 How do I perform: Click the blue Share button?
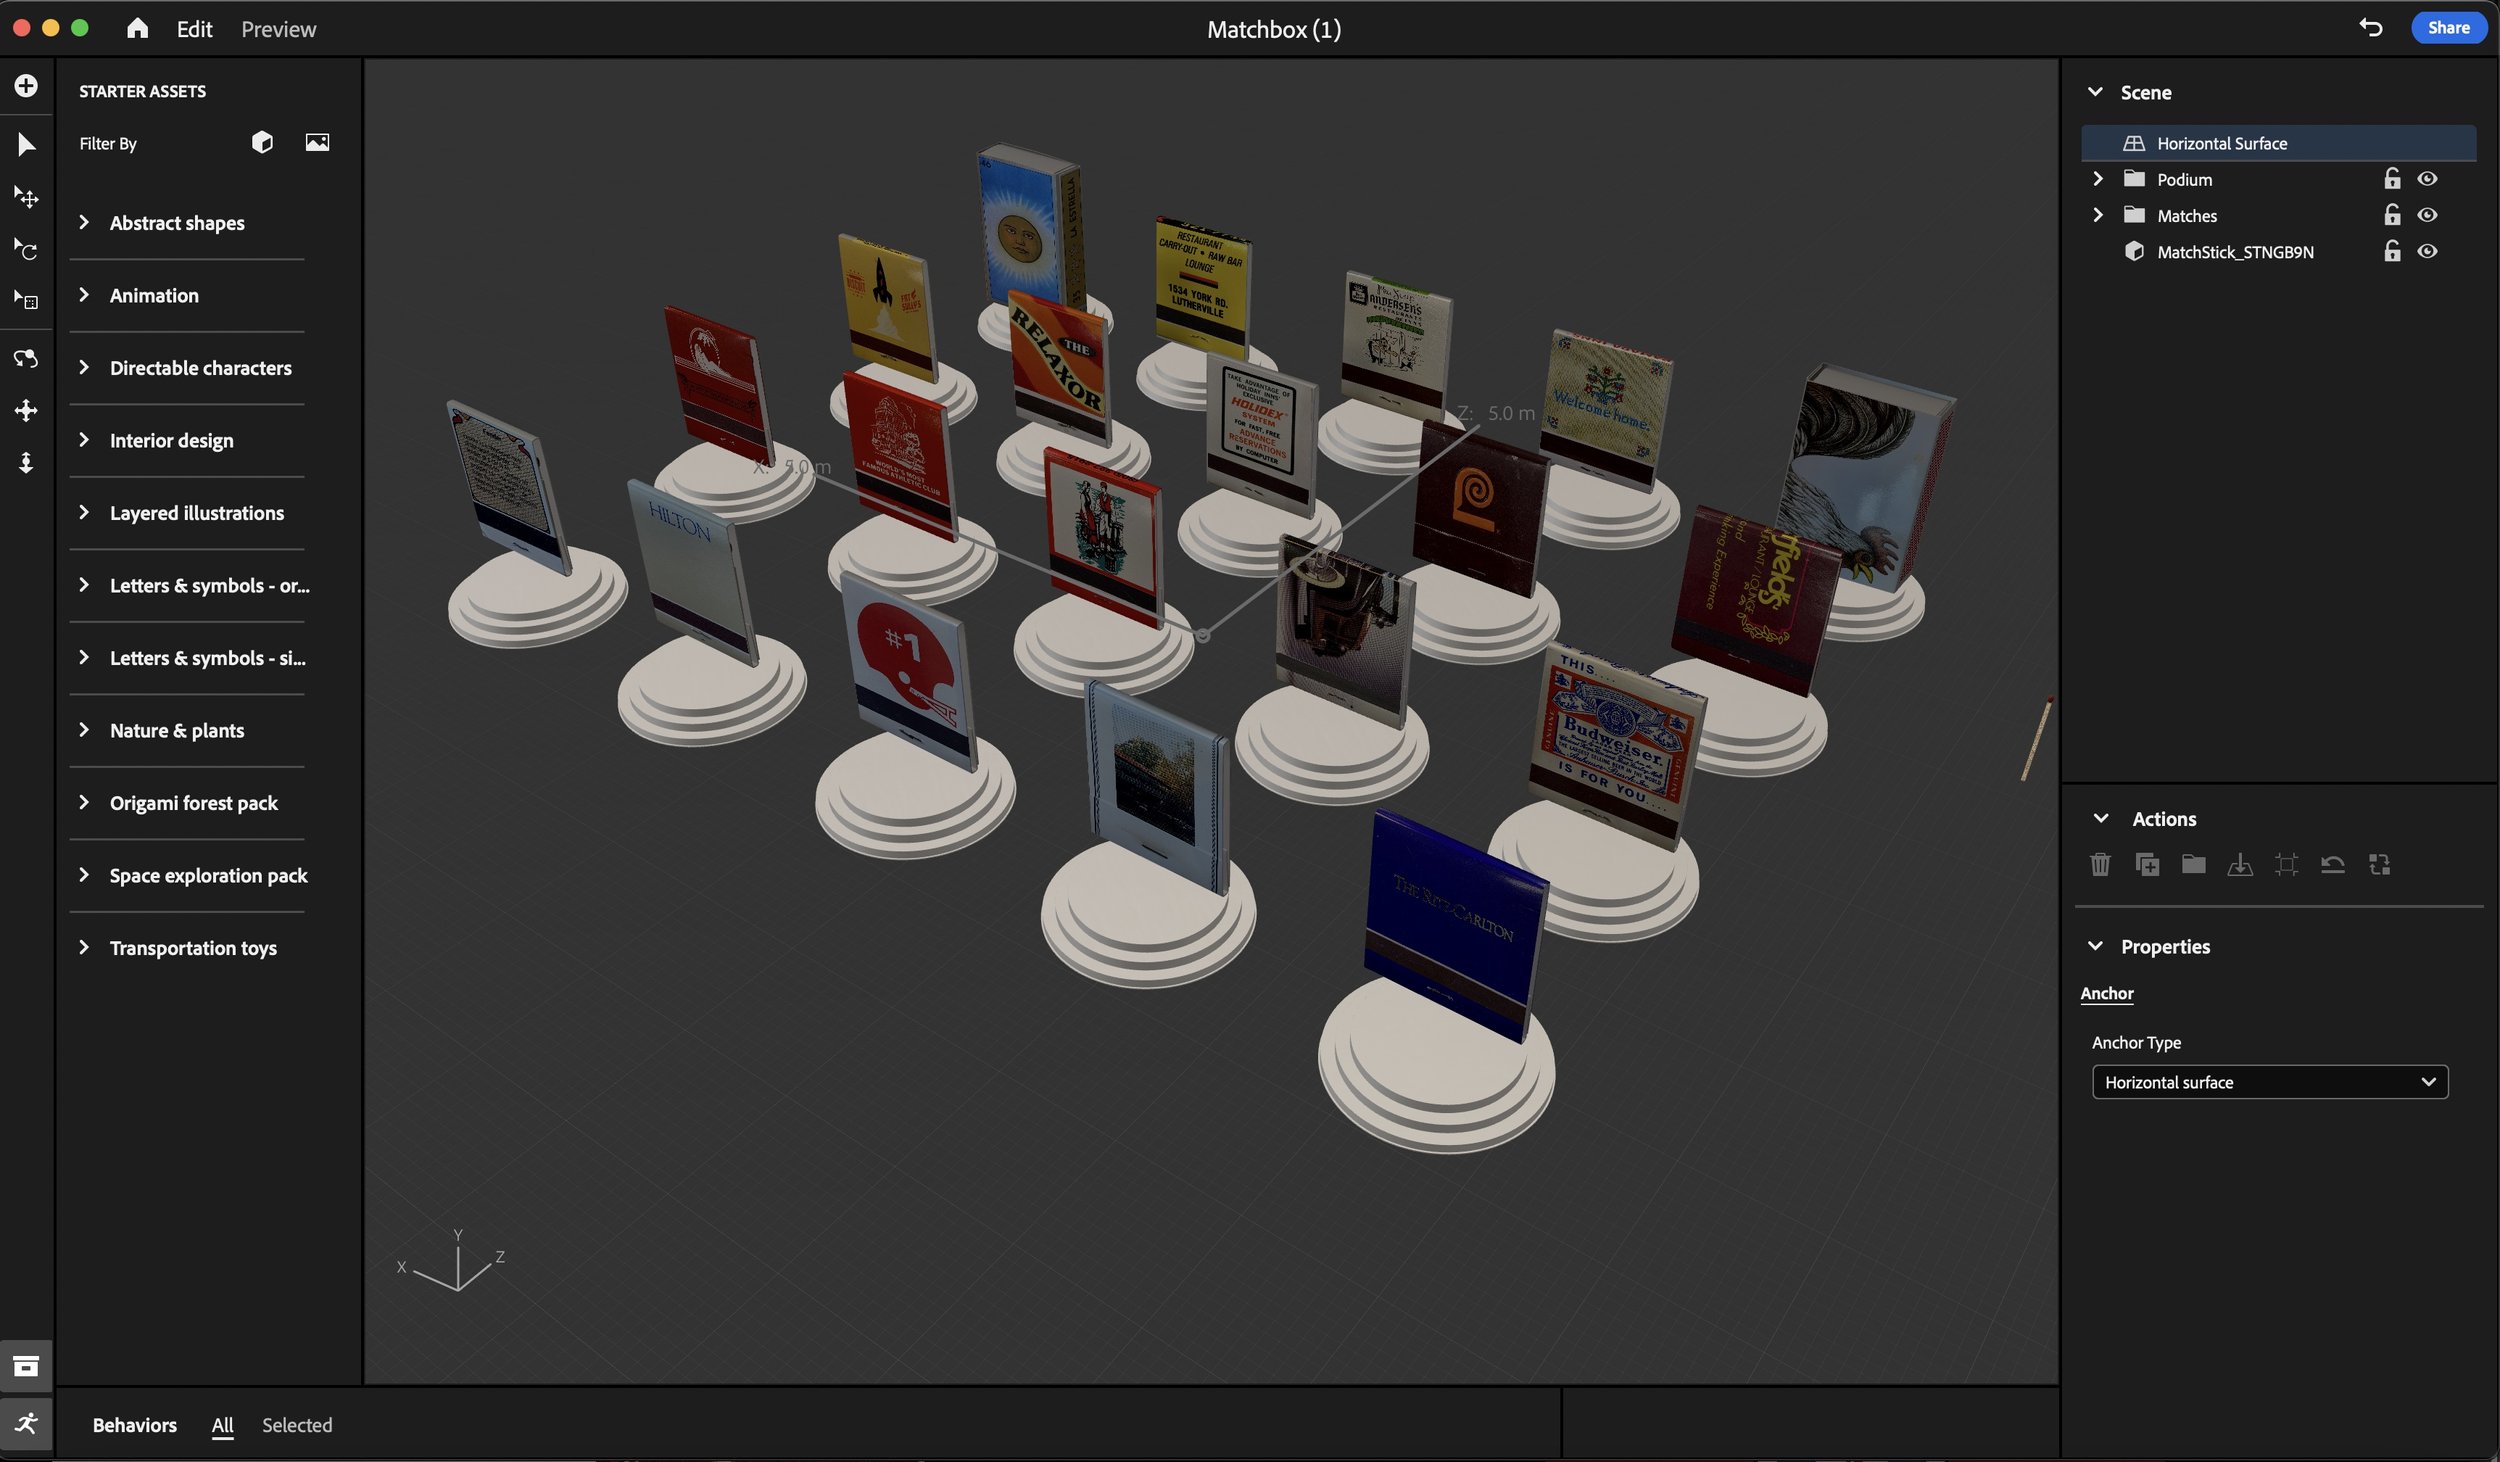point(2448,28)
